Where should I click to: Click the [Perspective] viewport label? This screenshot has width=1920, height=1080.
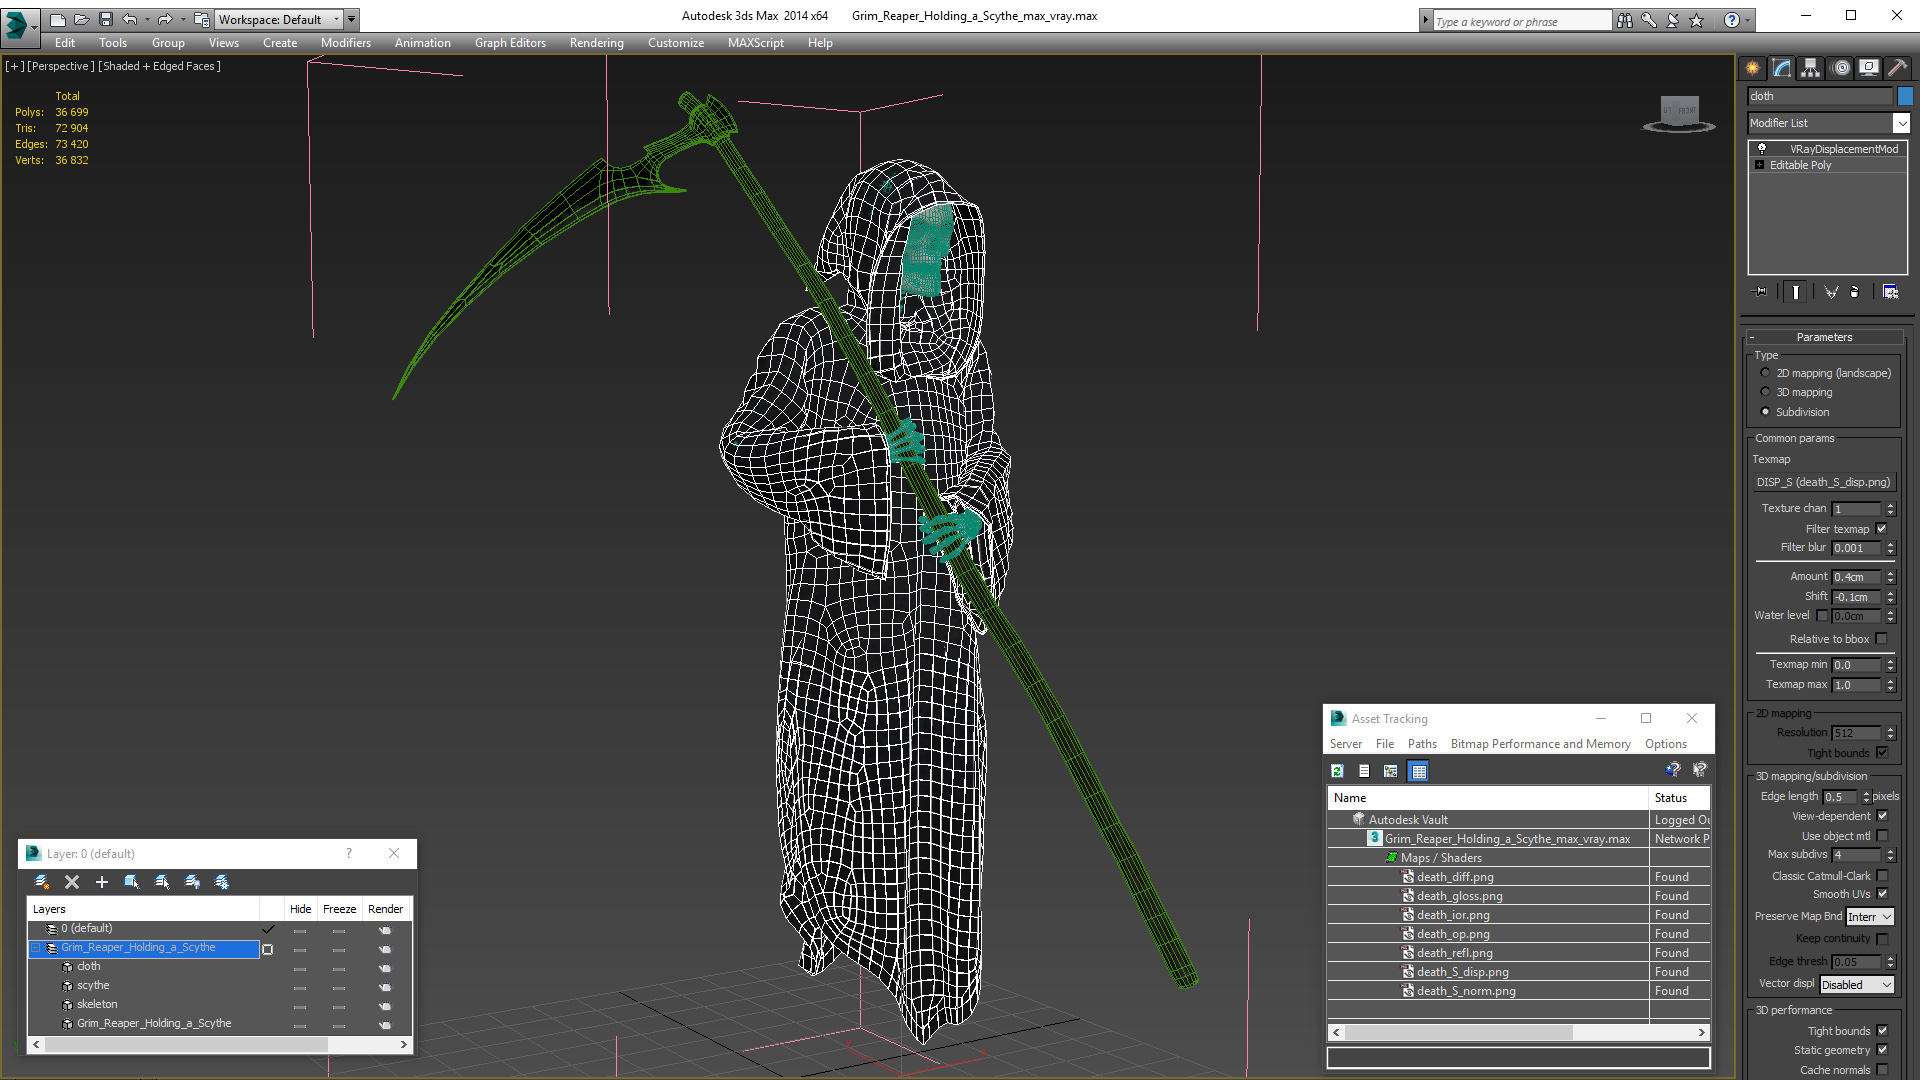pos(61,66)
